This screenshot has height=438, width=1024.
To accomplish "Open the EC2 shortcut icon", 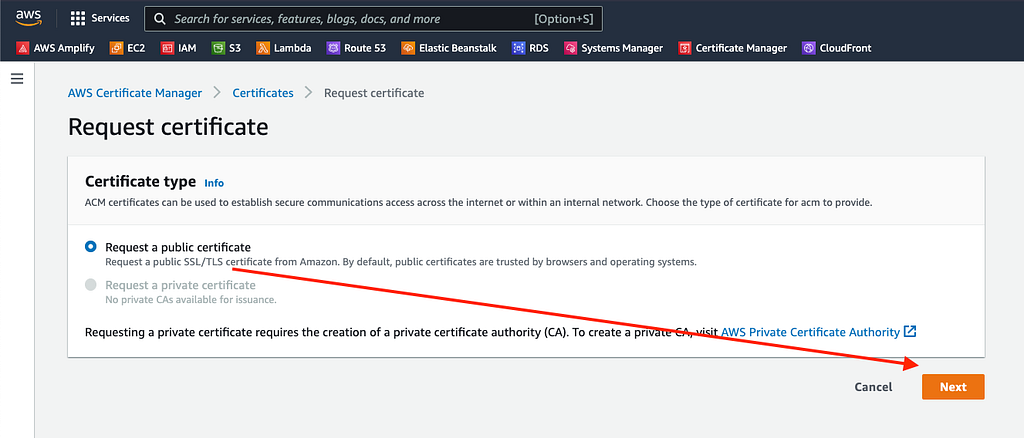I will click(x=116, y=48).
